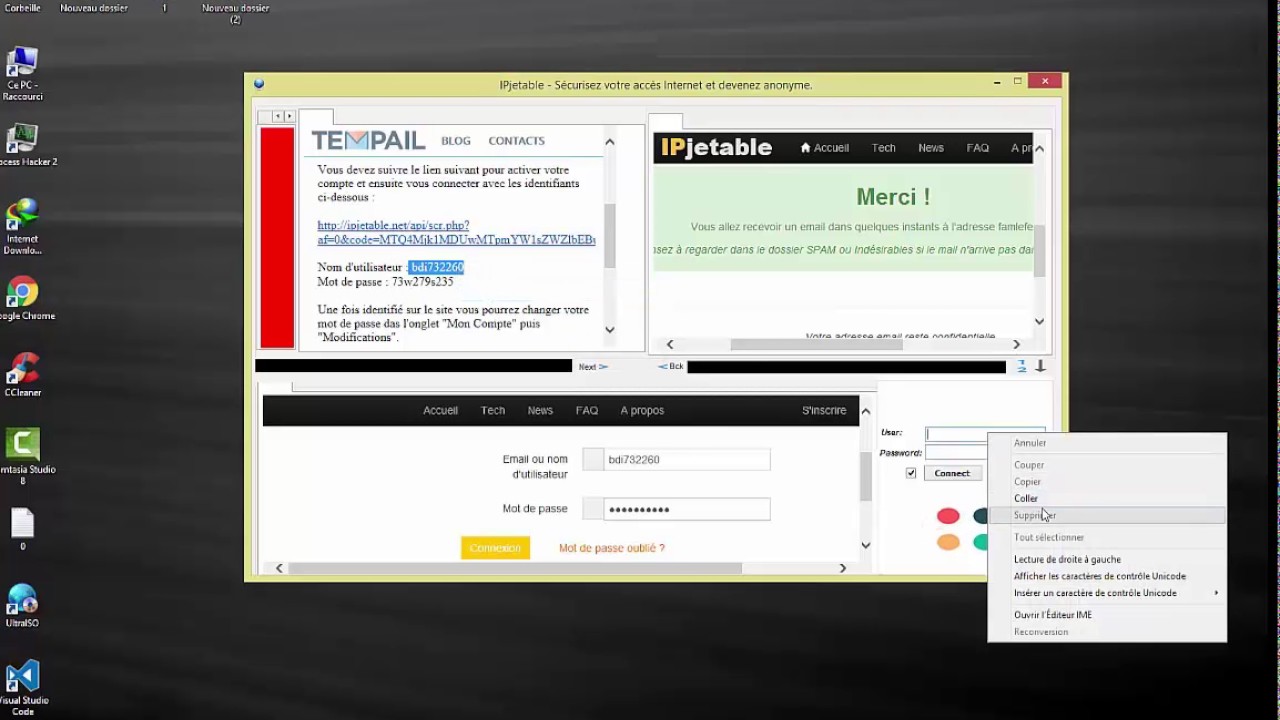Select Ouvrir l'Éditeur IME menu entry
The image size is (1280, 720).
click(x=1106, y=615)
